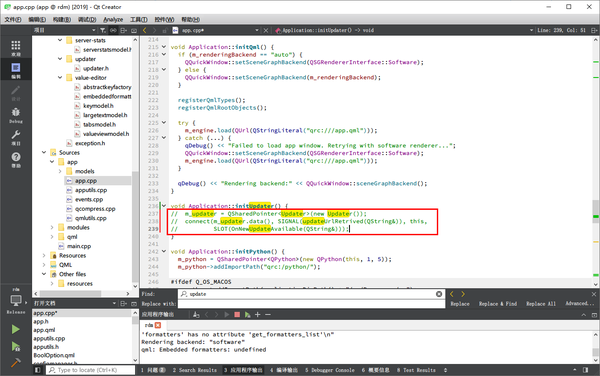Open Projects mode wrench icon
600x376 pixels.
pos(16,137)
